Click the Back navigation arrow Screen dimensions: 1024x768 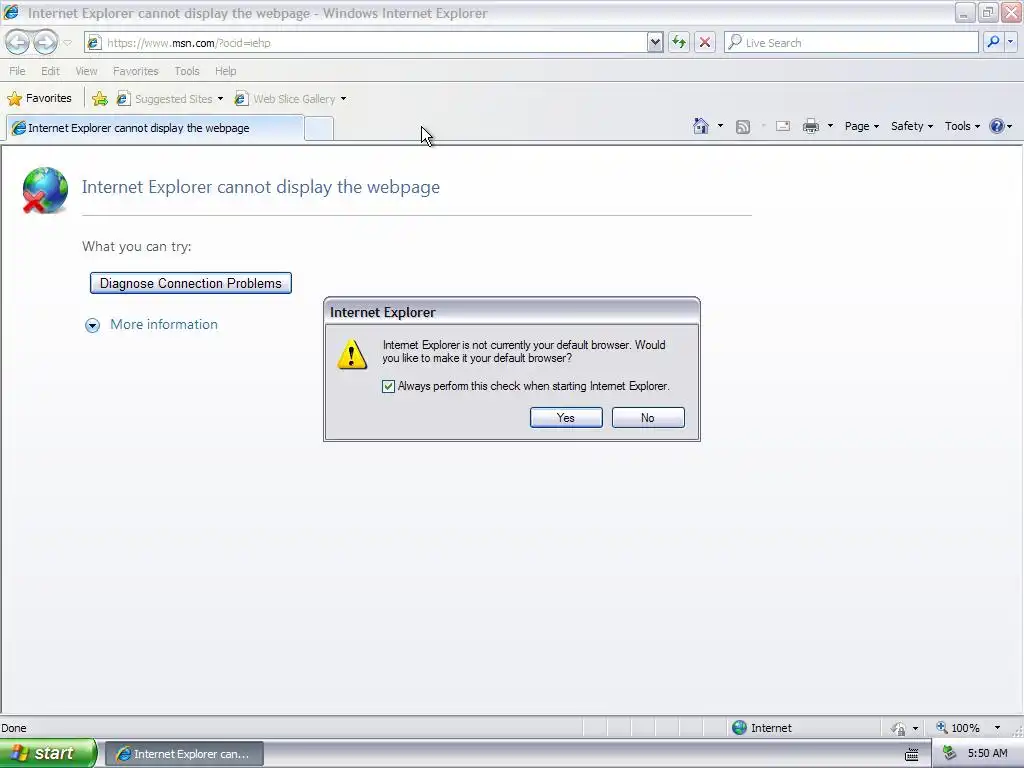pos(18,42)
